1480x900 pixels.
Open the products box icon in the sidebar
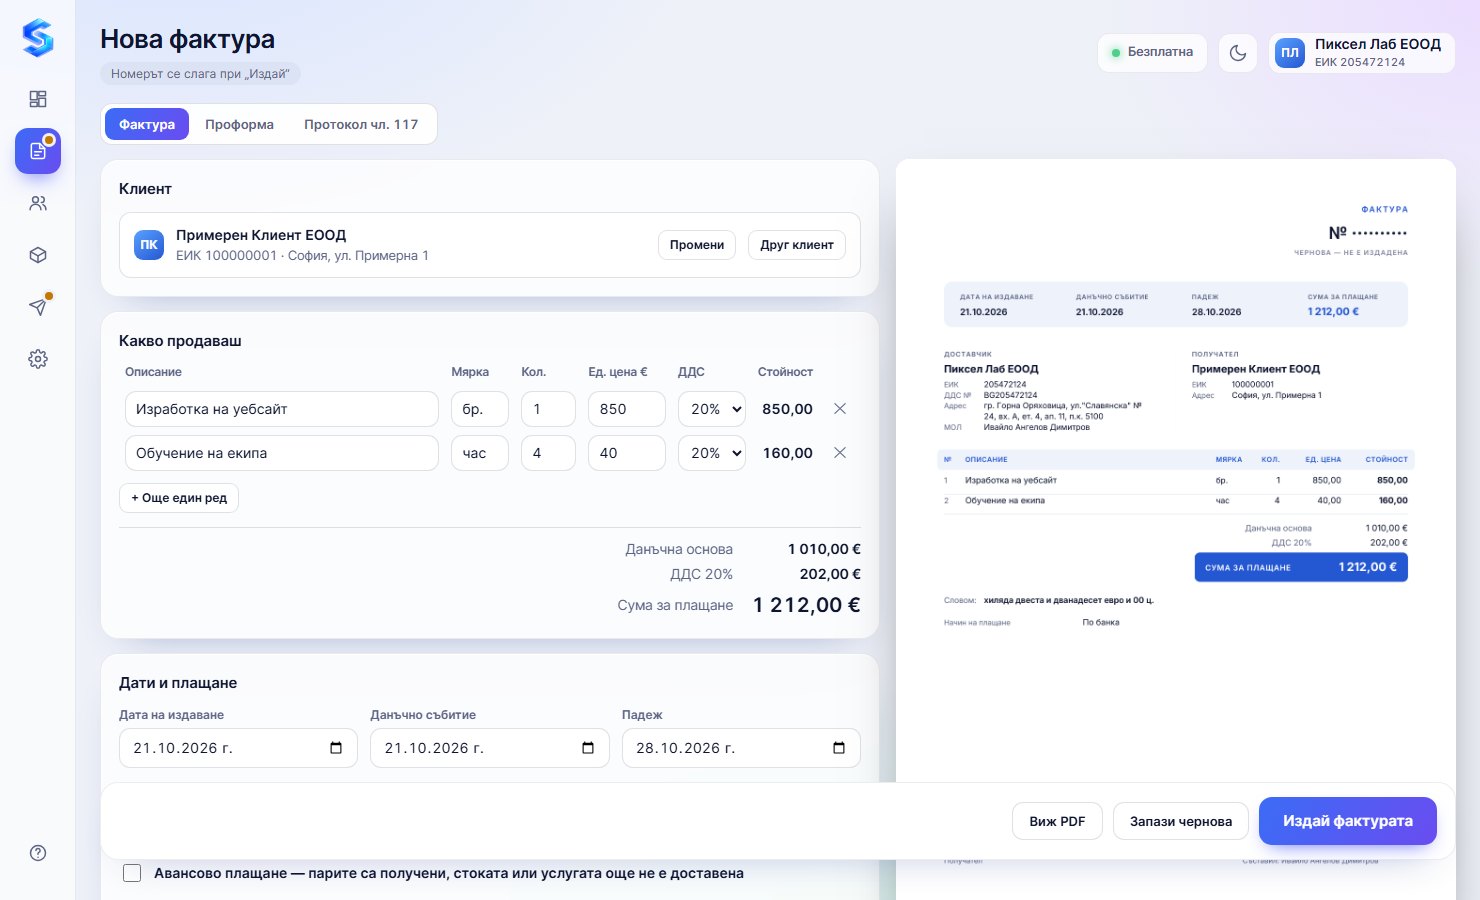[x=38, y=255]
